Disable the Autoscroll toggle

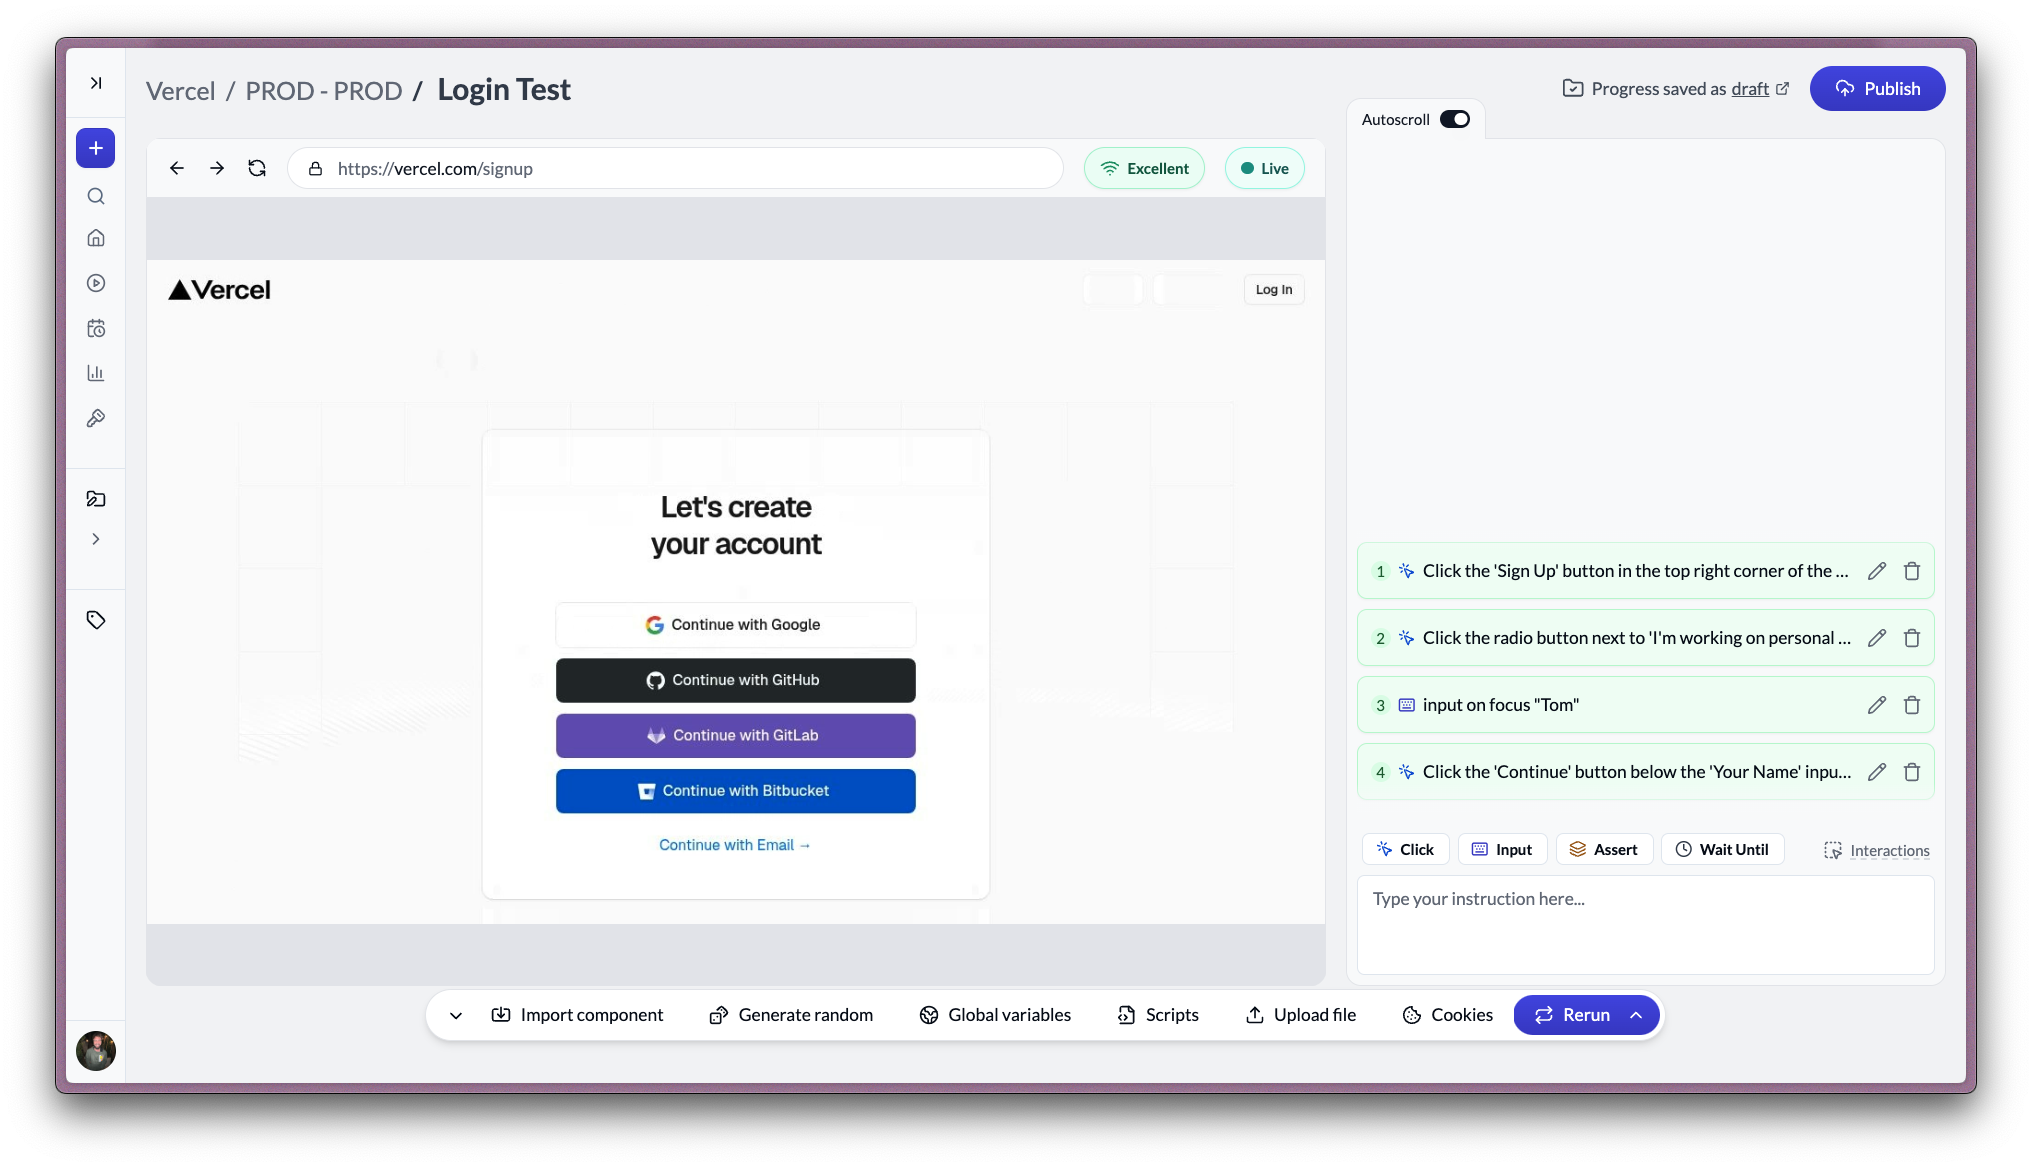point(1455,118)
